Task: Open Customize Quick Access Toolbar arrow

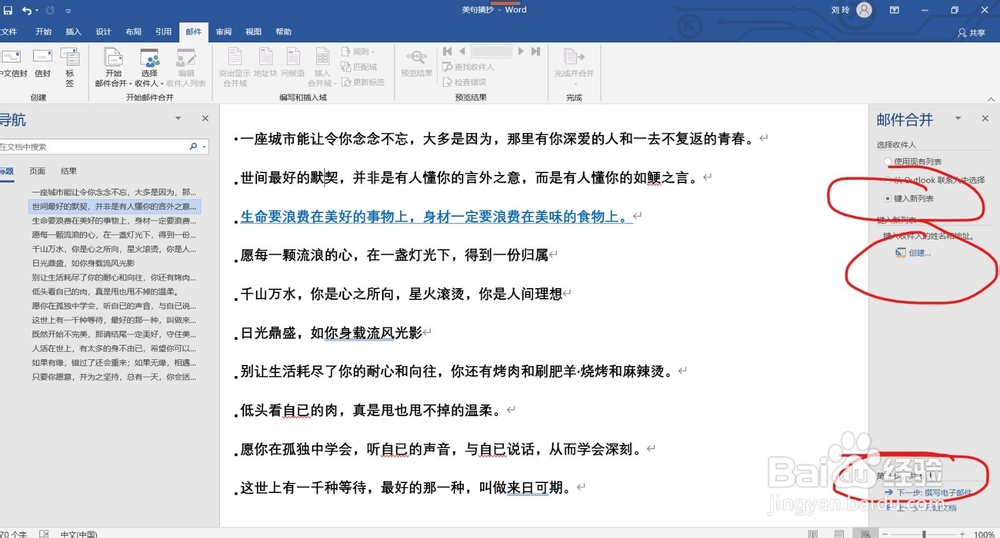Action: 68,11
